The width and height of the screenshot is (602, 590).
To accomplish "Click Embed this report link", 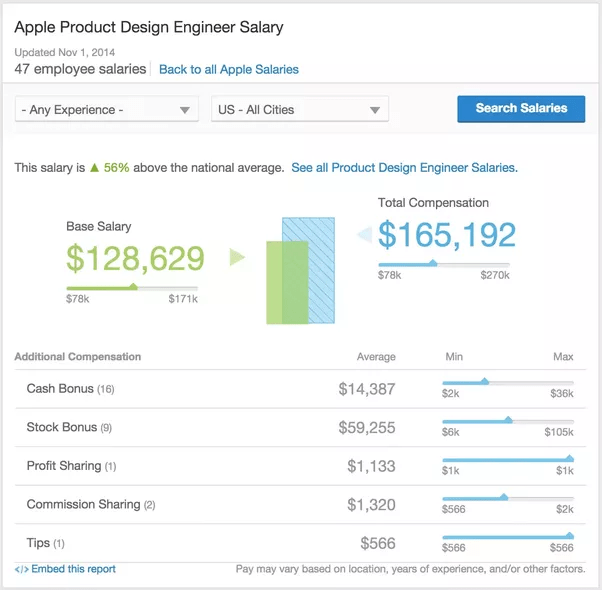I will pyautogui.click(x=73, y=569).
